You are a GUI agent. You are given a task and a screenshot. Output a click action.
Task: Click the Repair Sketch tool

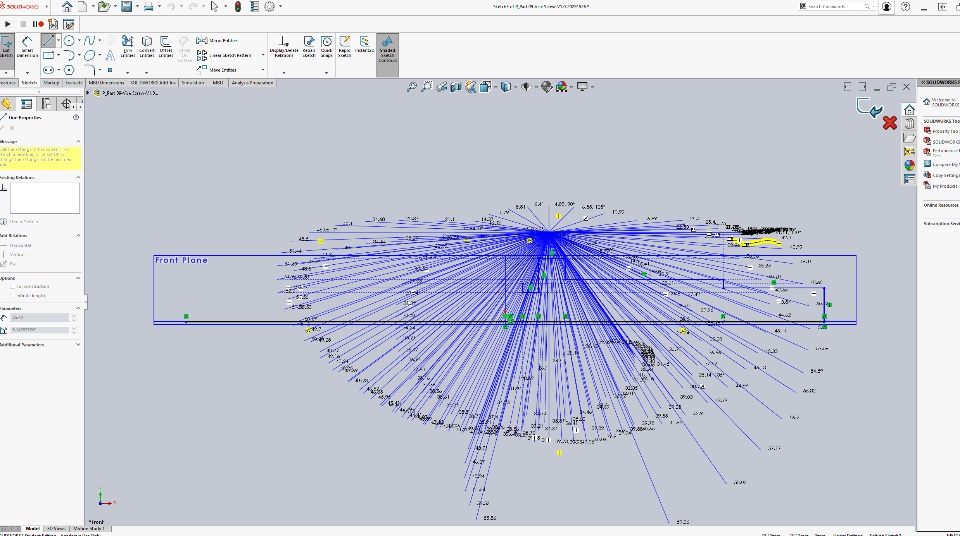[x=309, y=47]
